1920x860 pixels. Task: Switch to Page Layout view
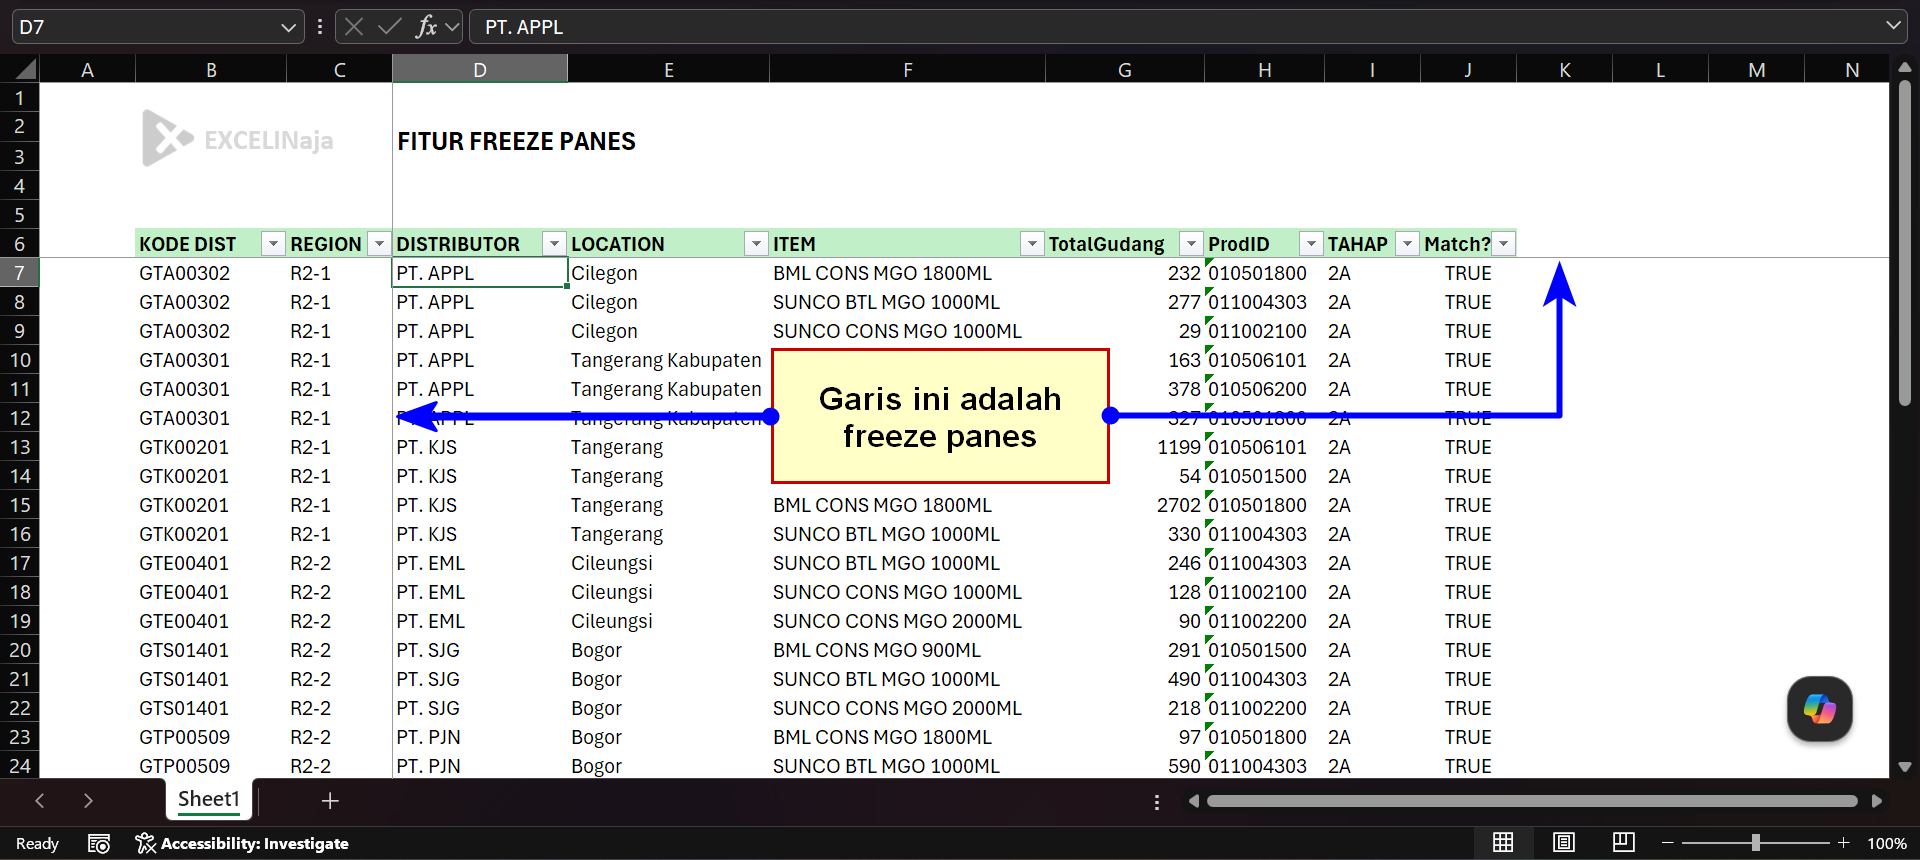pyautogui.click(x=1564, y=843)
